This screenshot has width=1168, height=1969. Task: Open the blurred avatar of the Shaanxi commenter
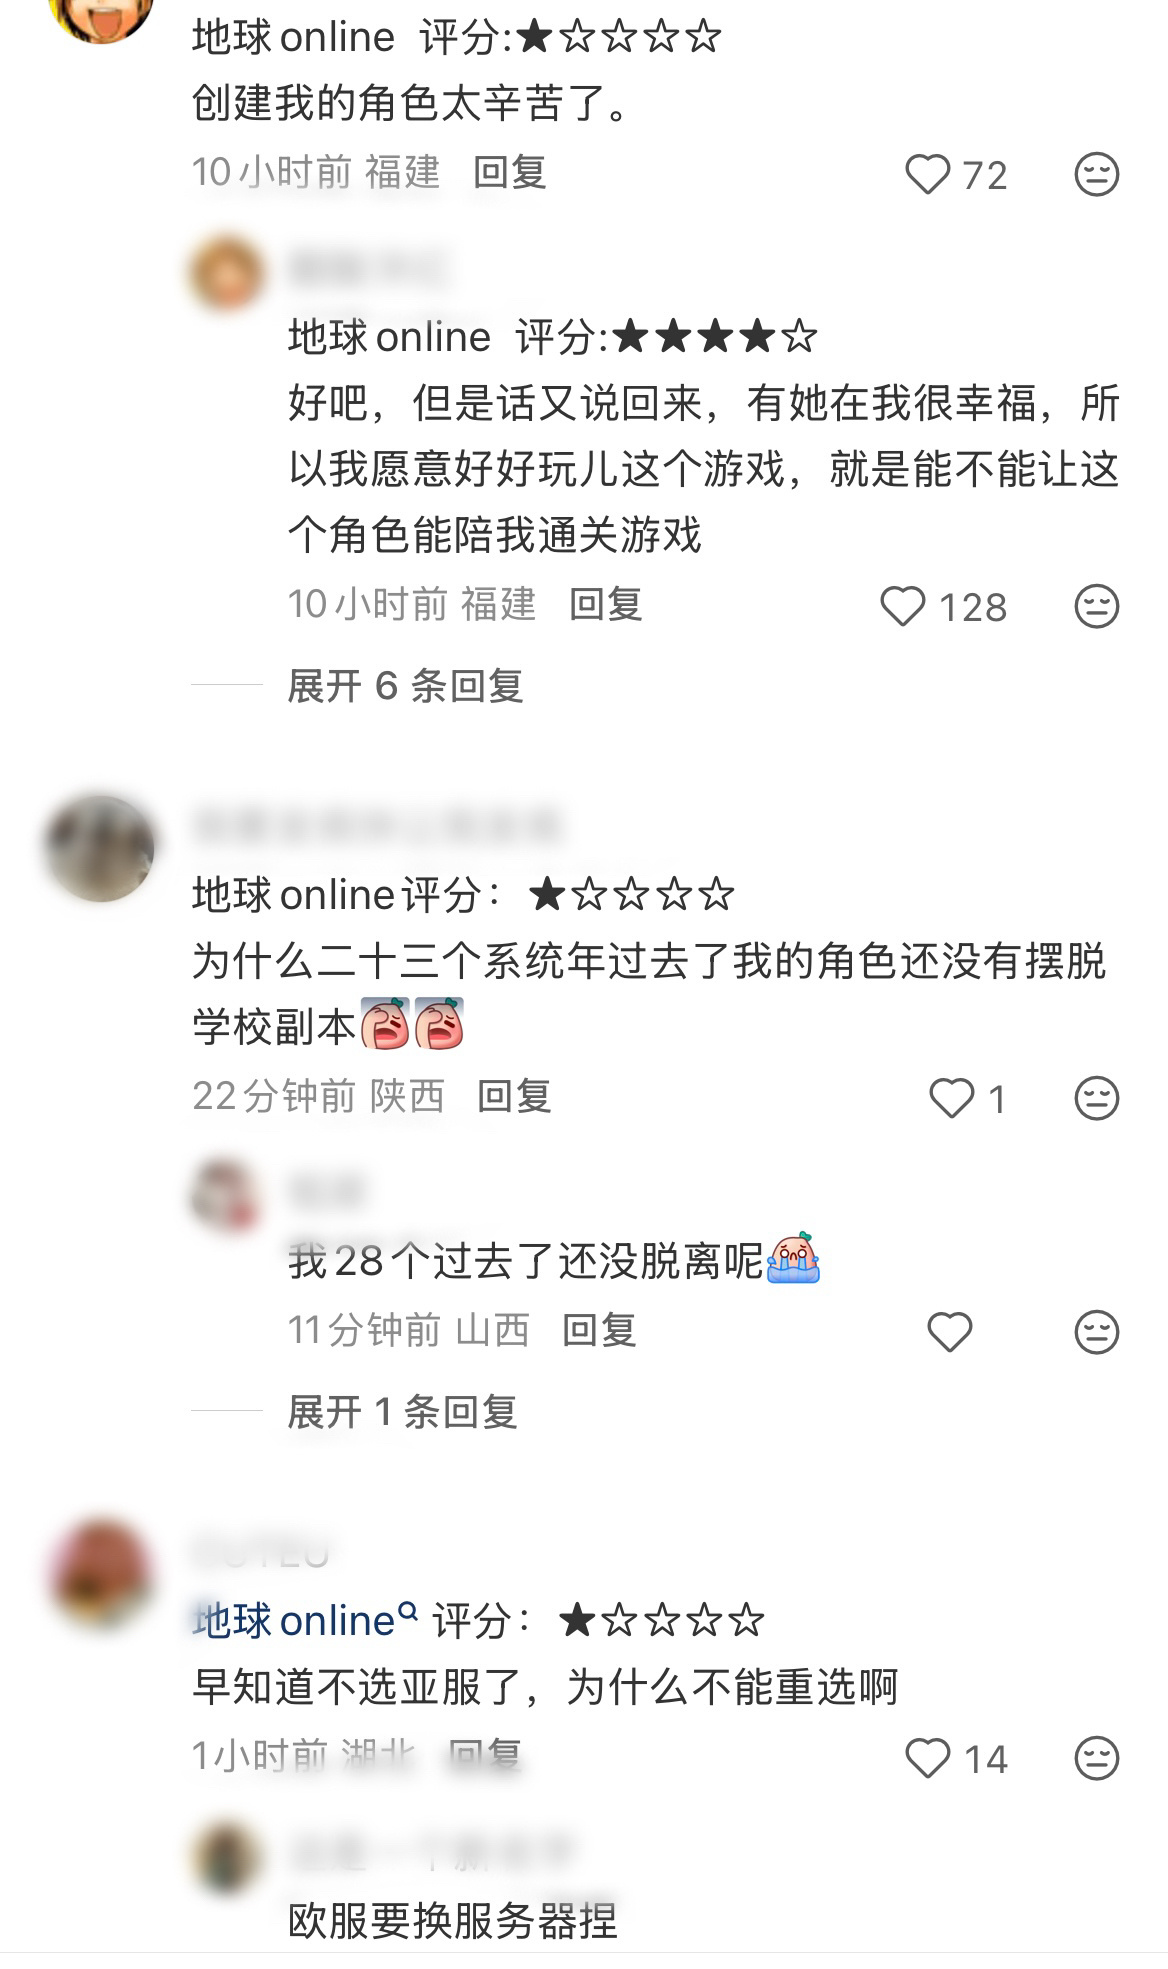99,848
